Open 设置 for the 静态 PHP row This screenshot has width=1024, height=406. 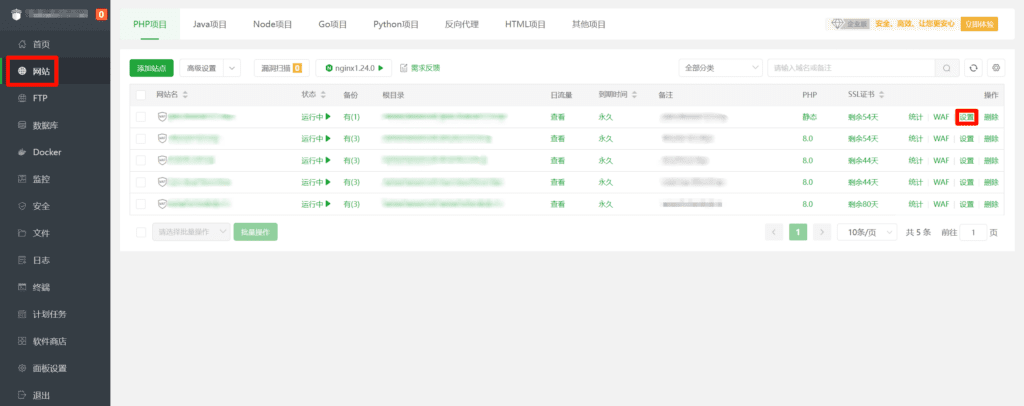pos(967,117)
